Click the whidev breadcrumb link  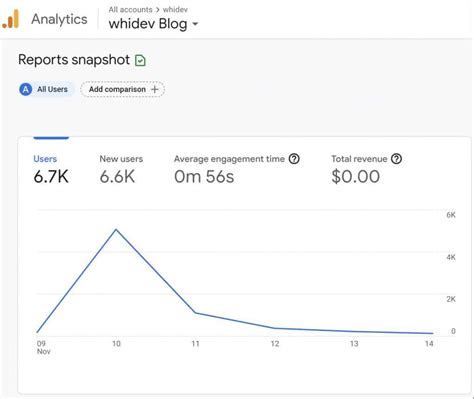(x=175, y=10)
